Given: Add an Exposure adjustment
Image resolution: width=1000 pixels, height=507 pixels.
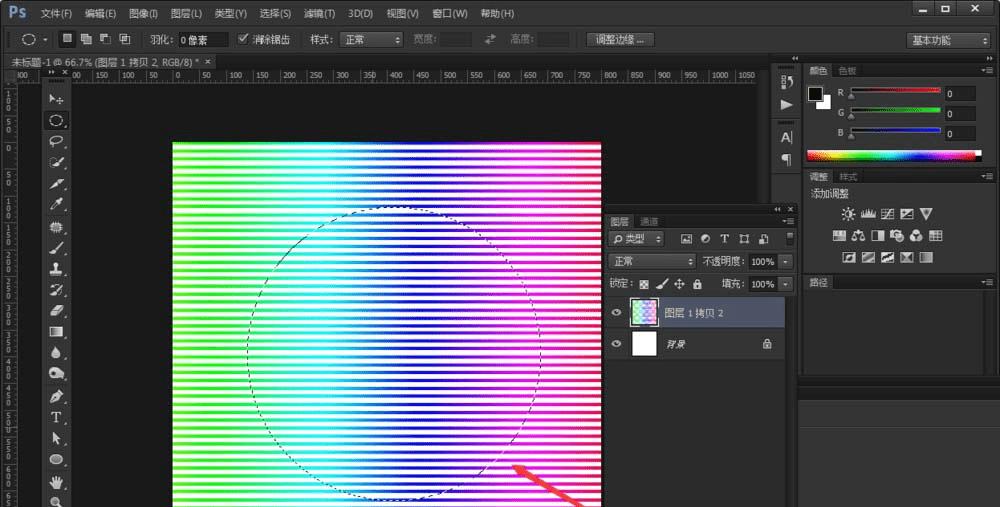Looking at the screenshot, I should coord(906,214).
